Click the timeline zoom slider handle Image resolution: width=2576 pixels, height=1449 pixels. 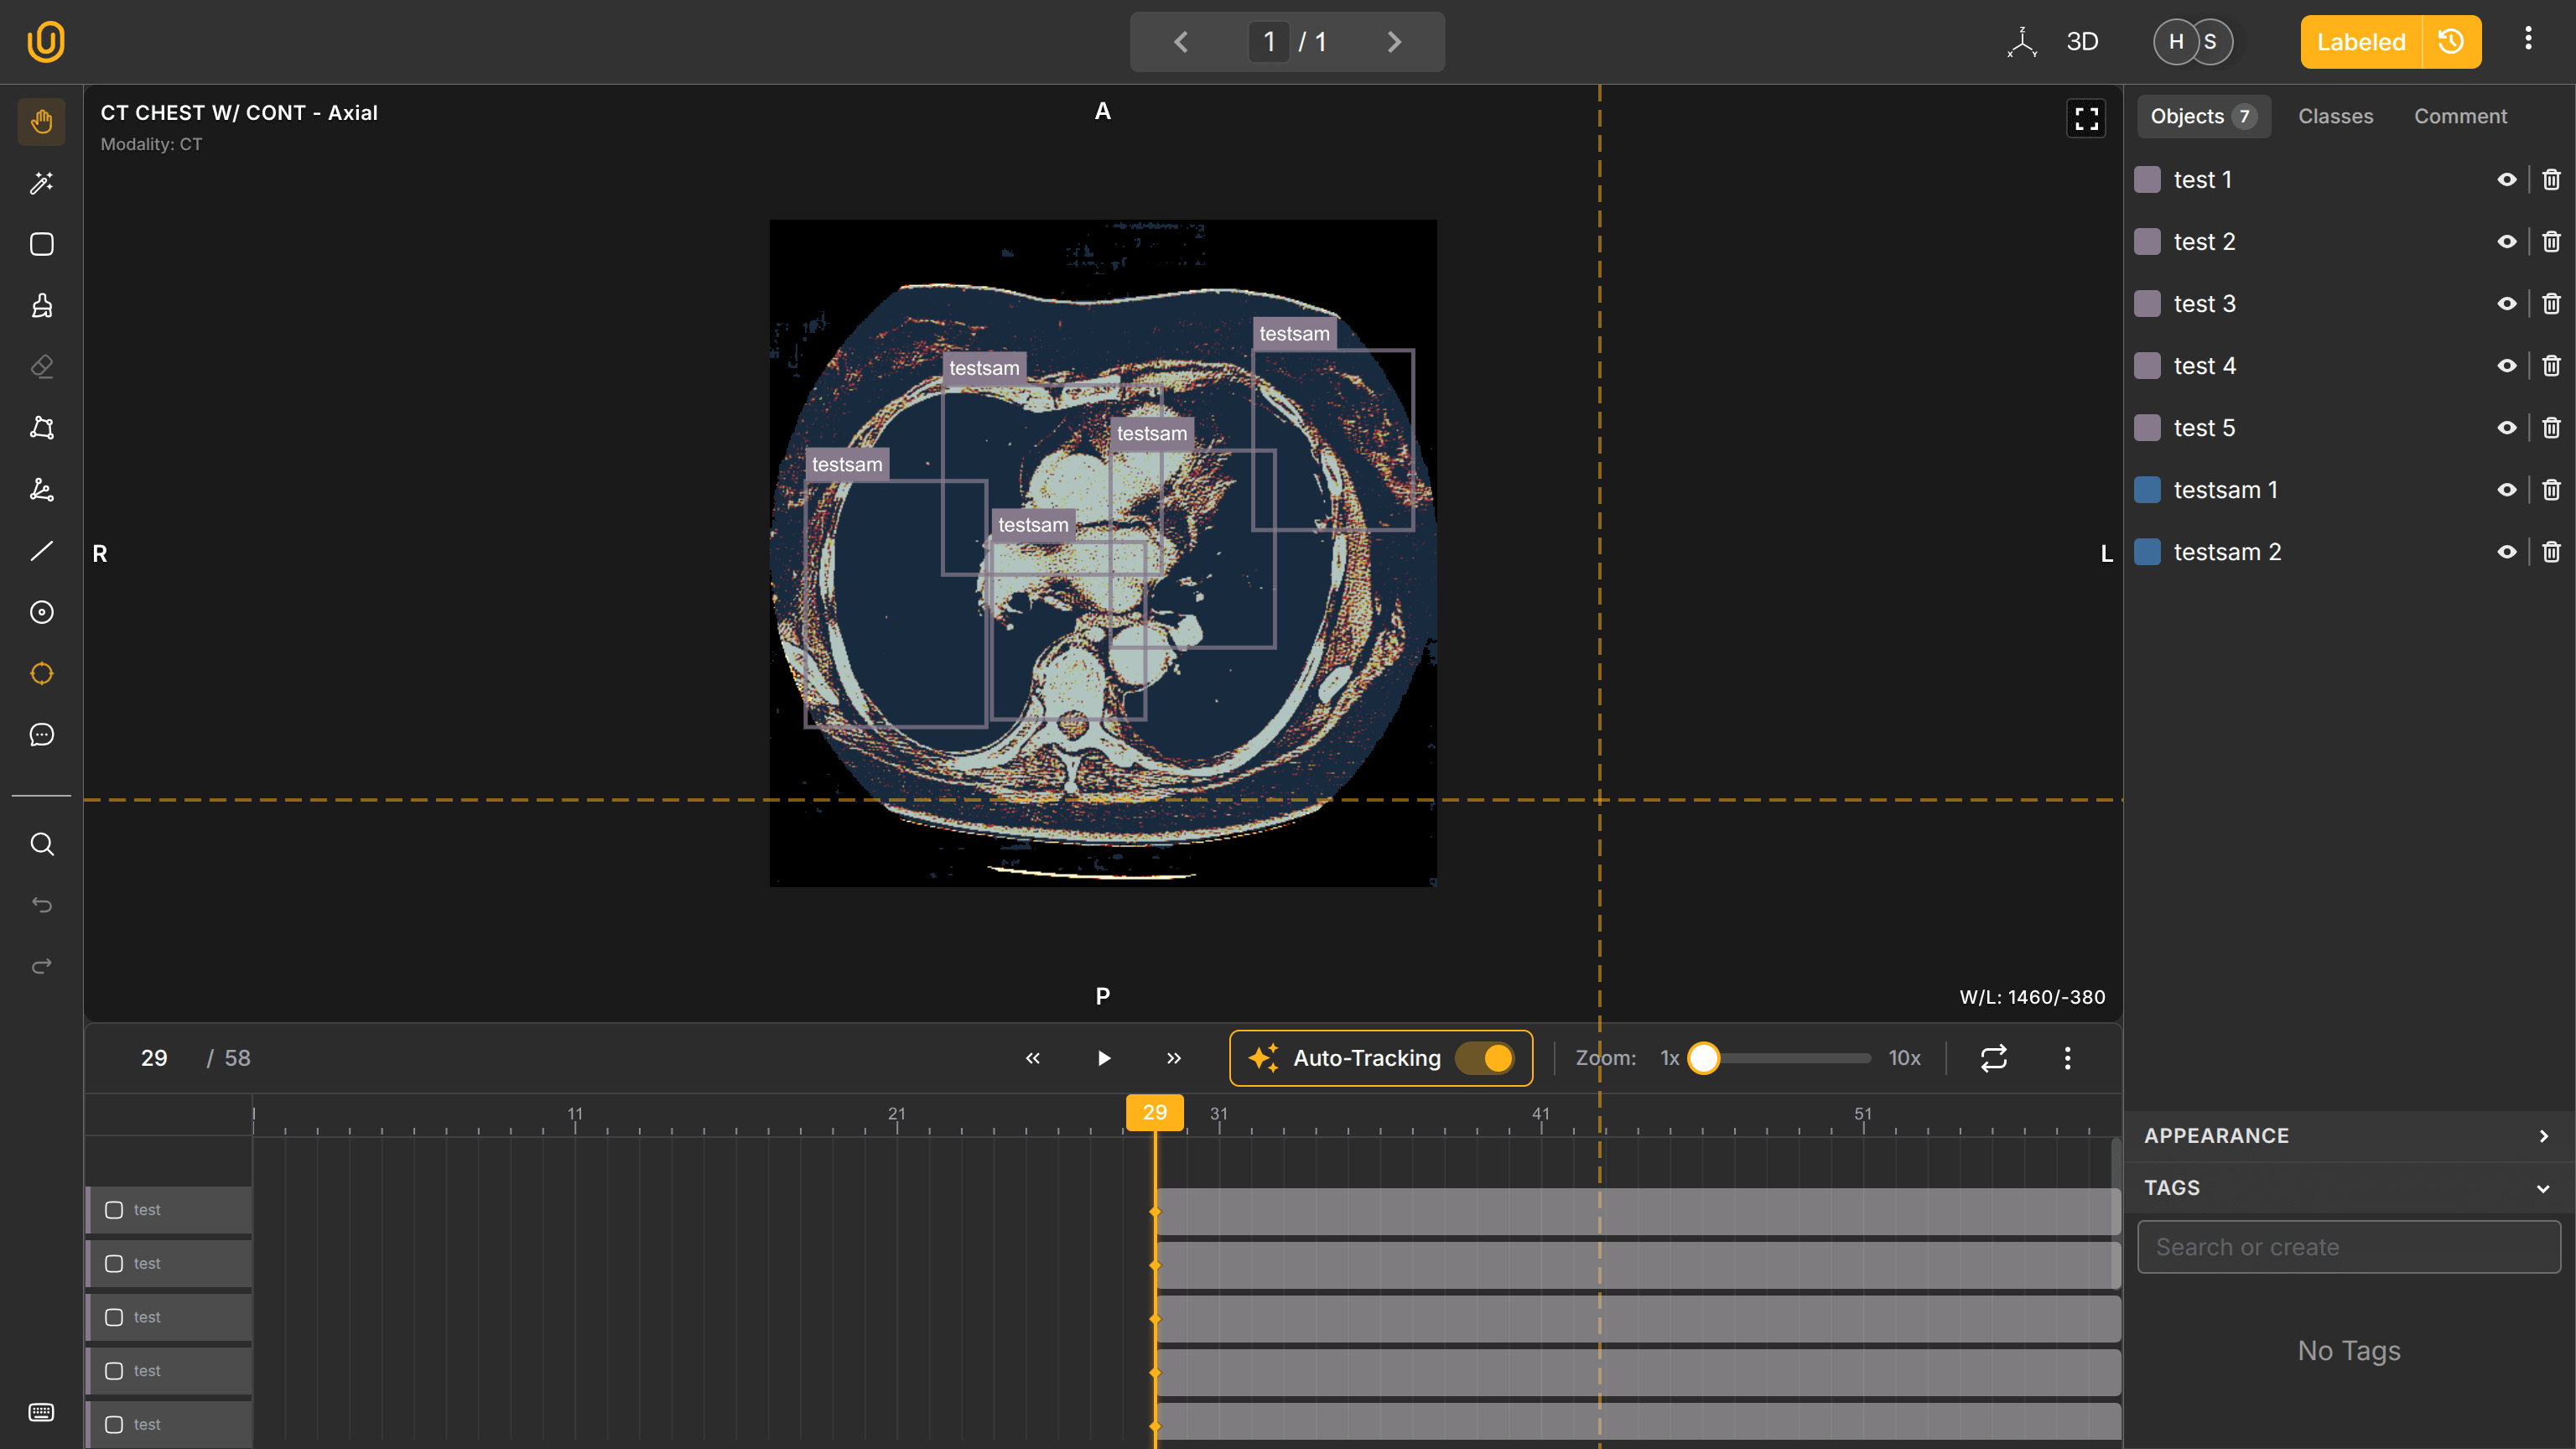click(x=1703, y=1058)
